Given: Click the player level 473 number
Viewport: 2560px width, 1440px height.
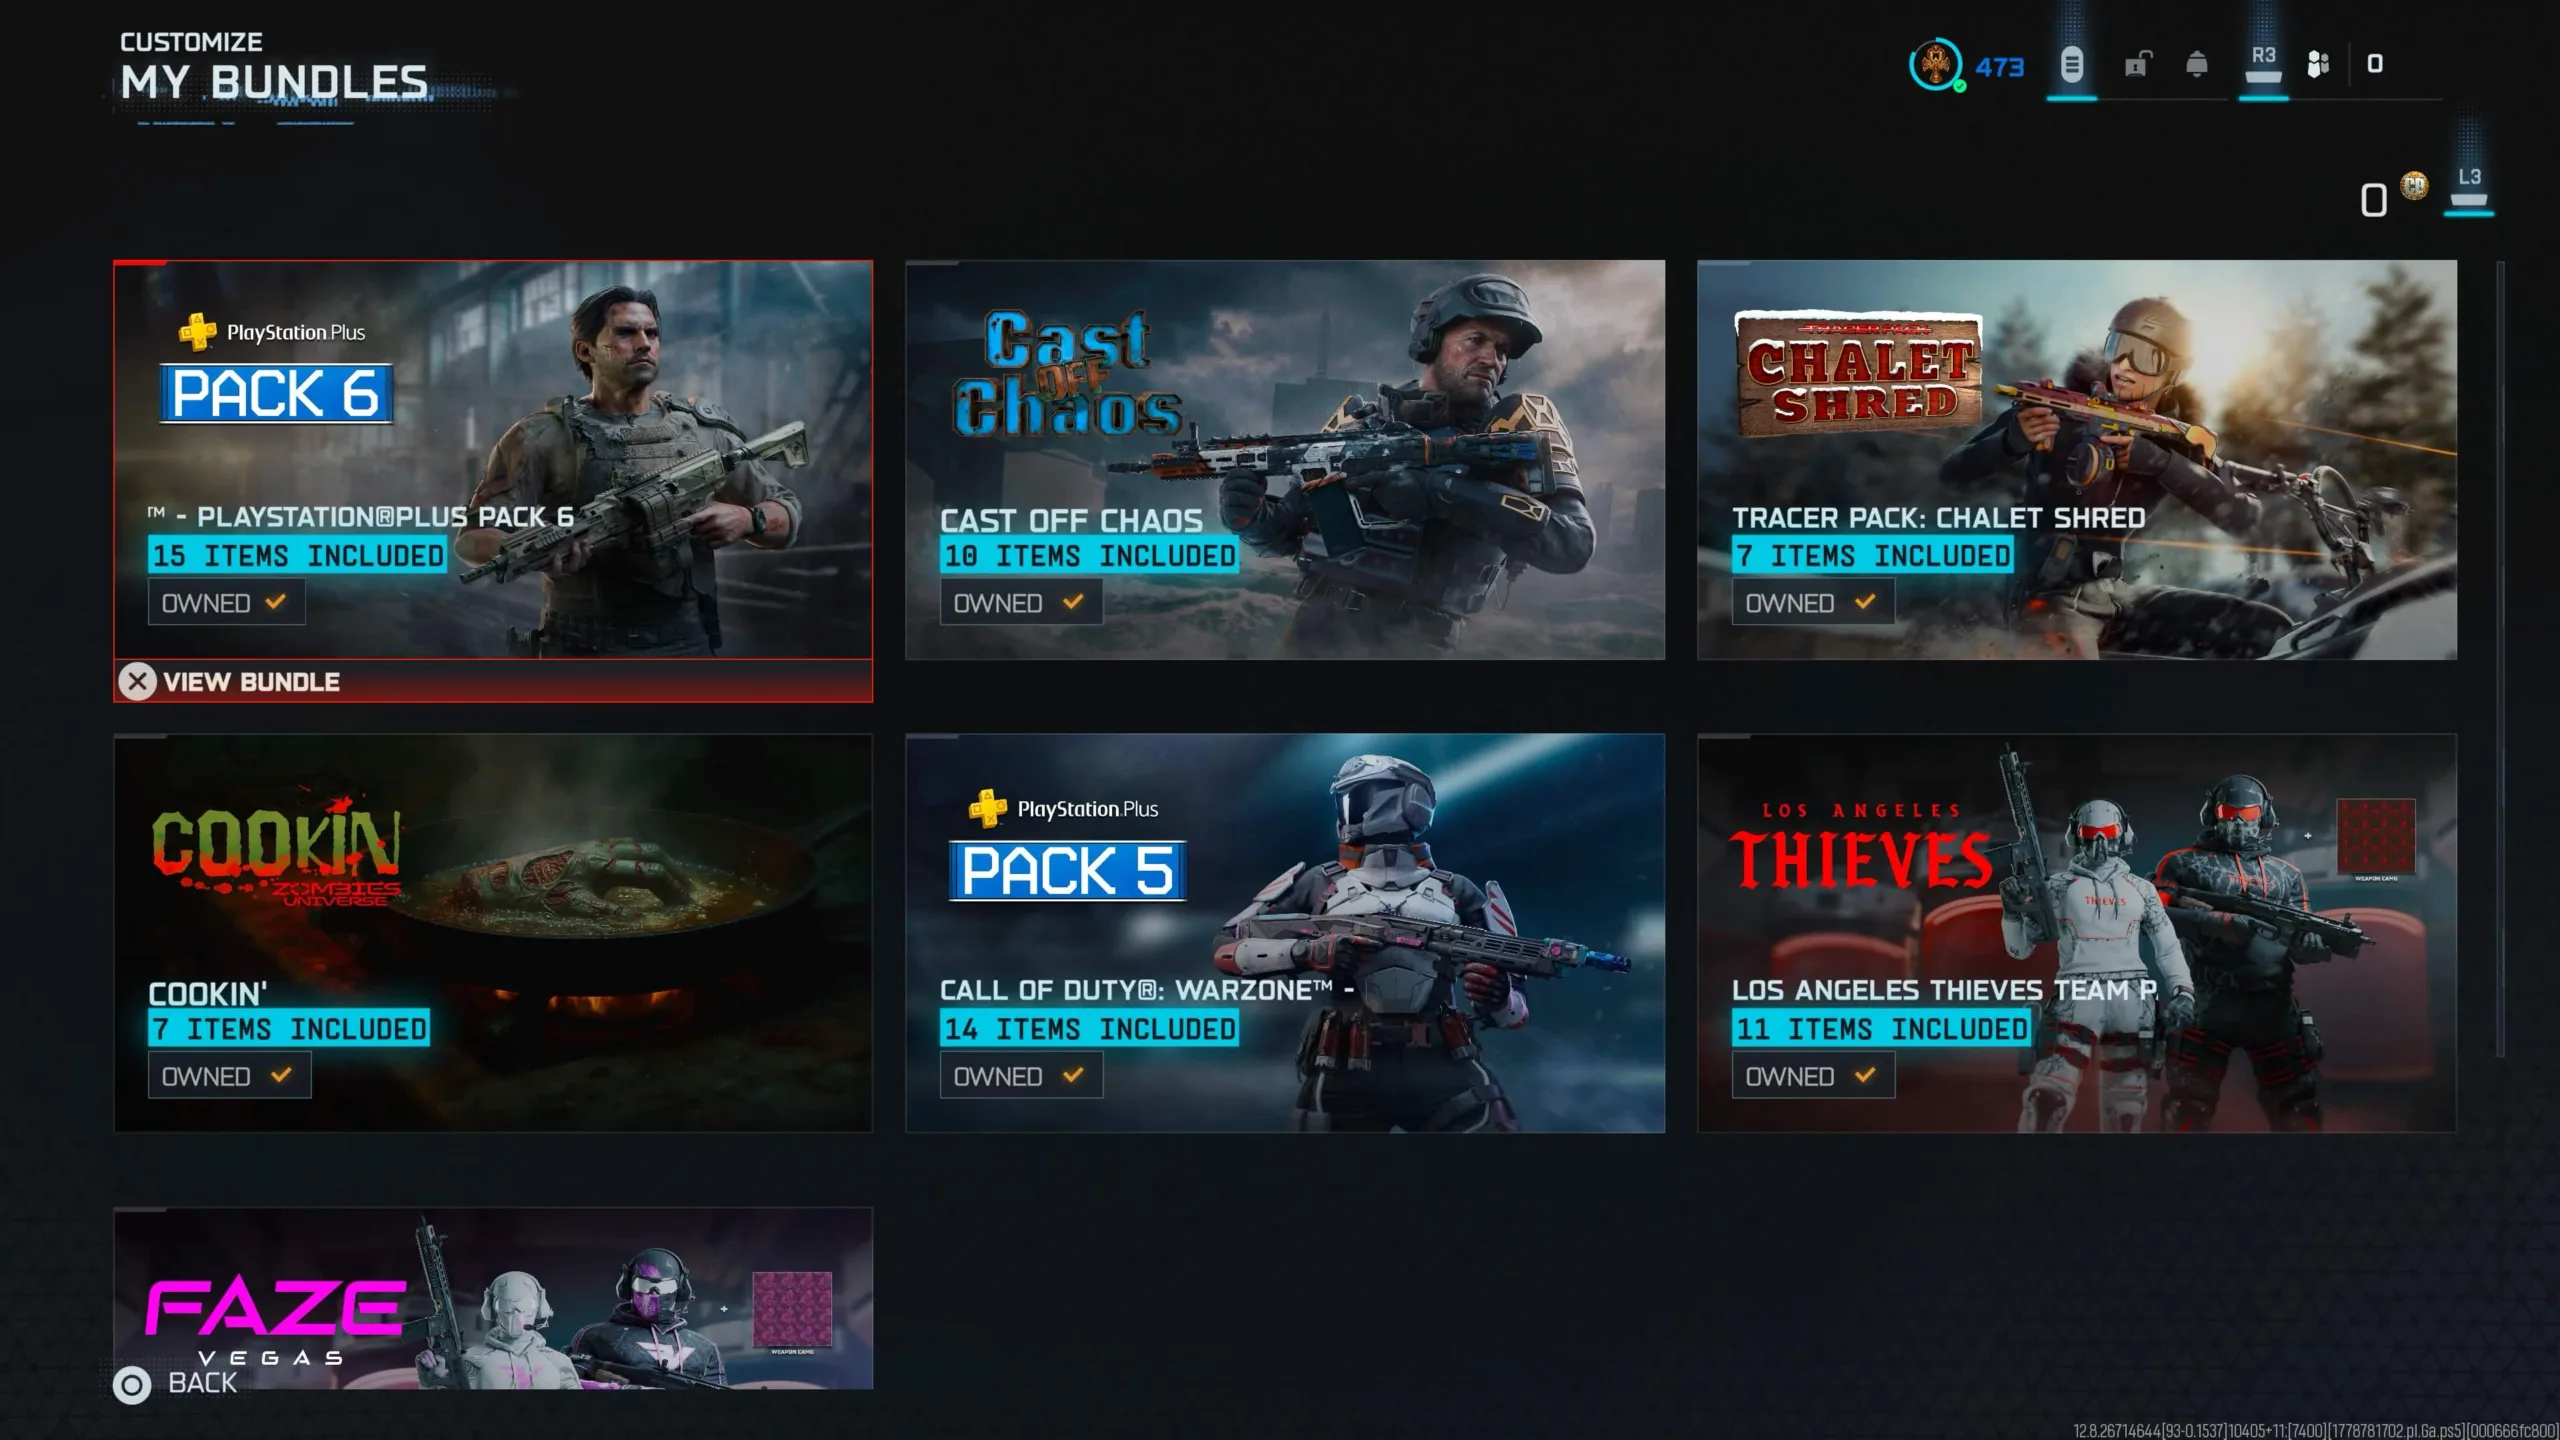Looking at the screenshot, I should [x=1999, y=67].
